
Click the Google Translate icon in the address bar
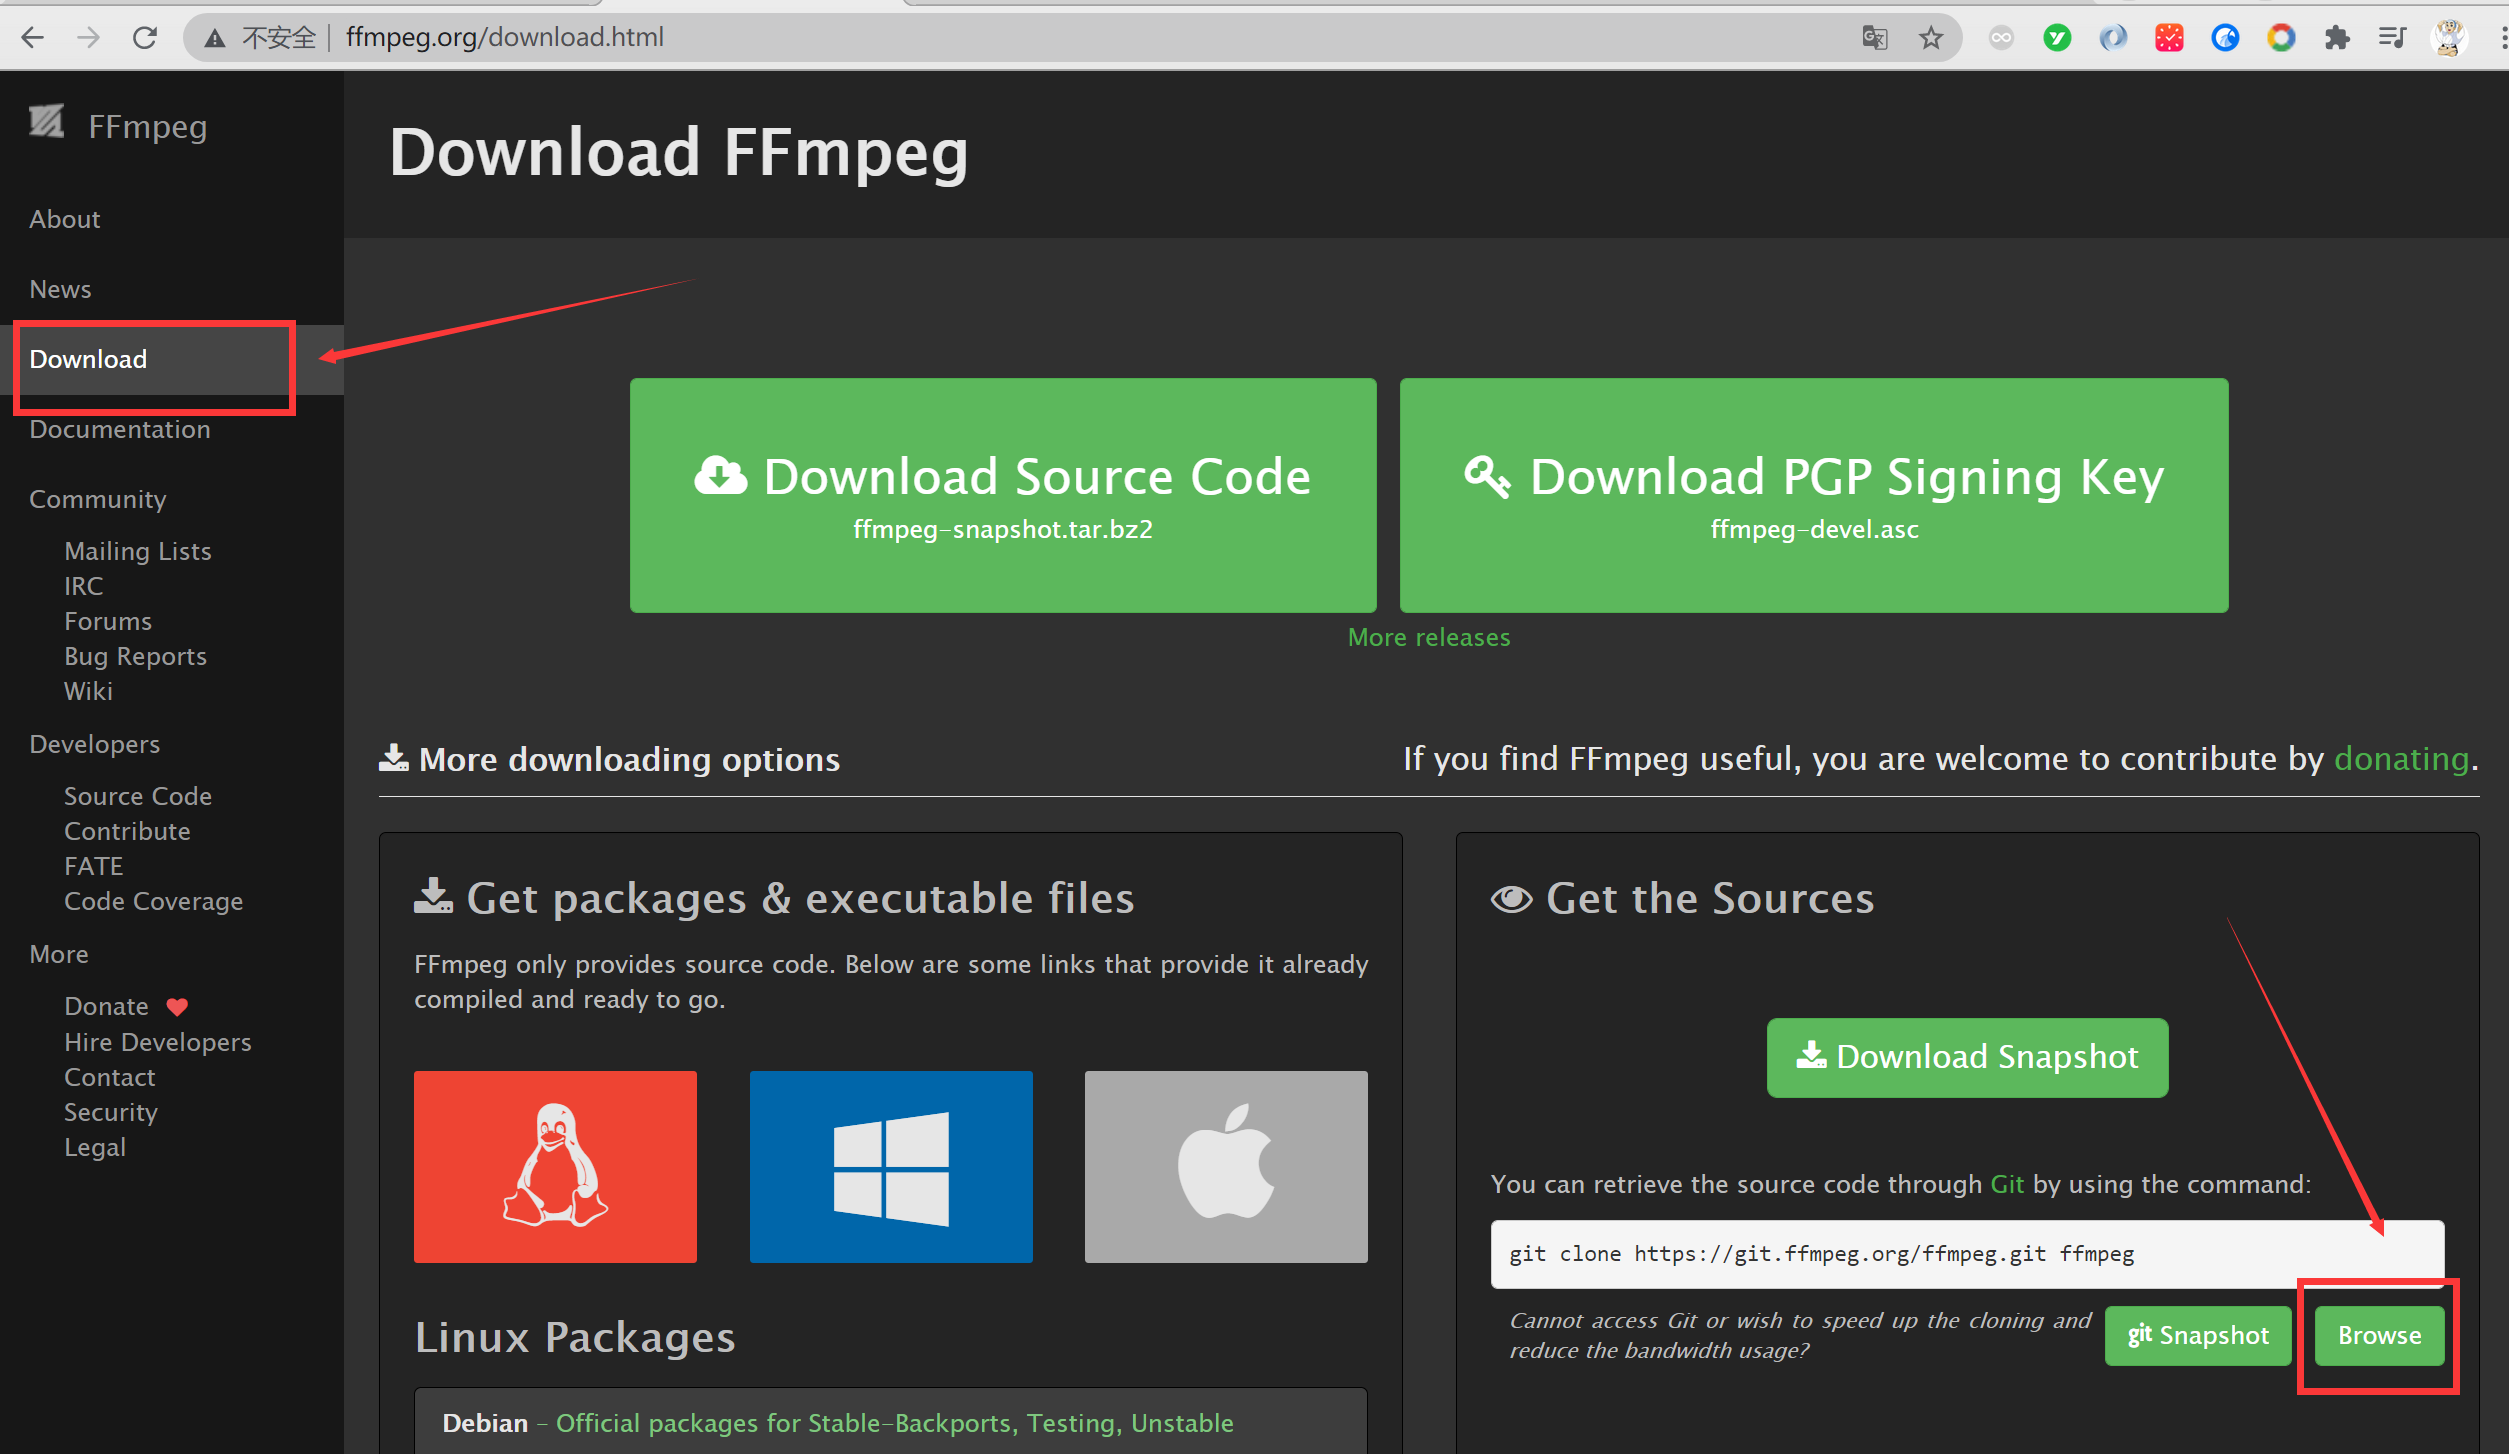pyautogui.click(x=1875, y=37)
